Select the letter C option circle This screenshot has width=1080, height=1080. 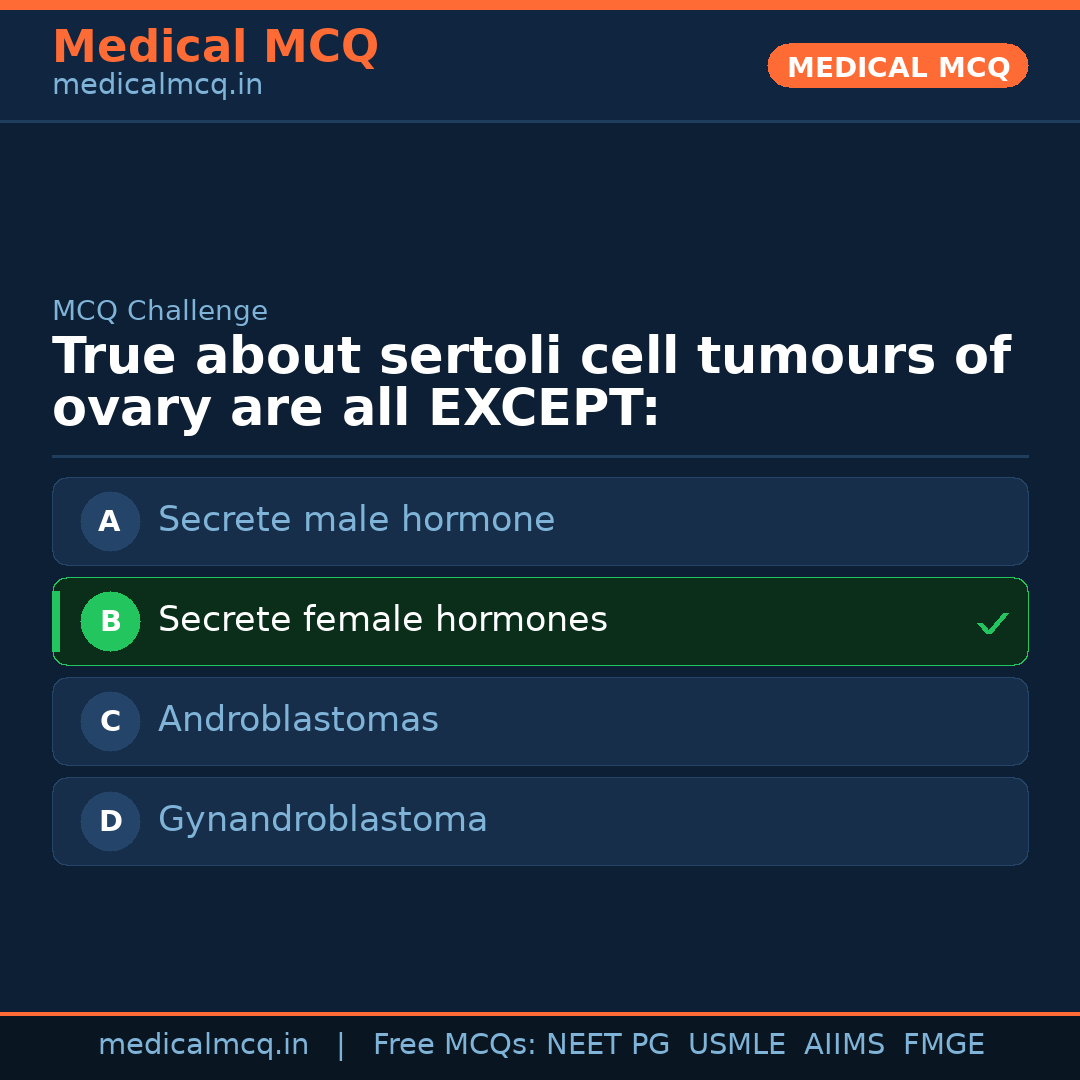point(110,721)
